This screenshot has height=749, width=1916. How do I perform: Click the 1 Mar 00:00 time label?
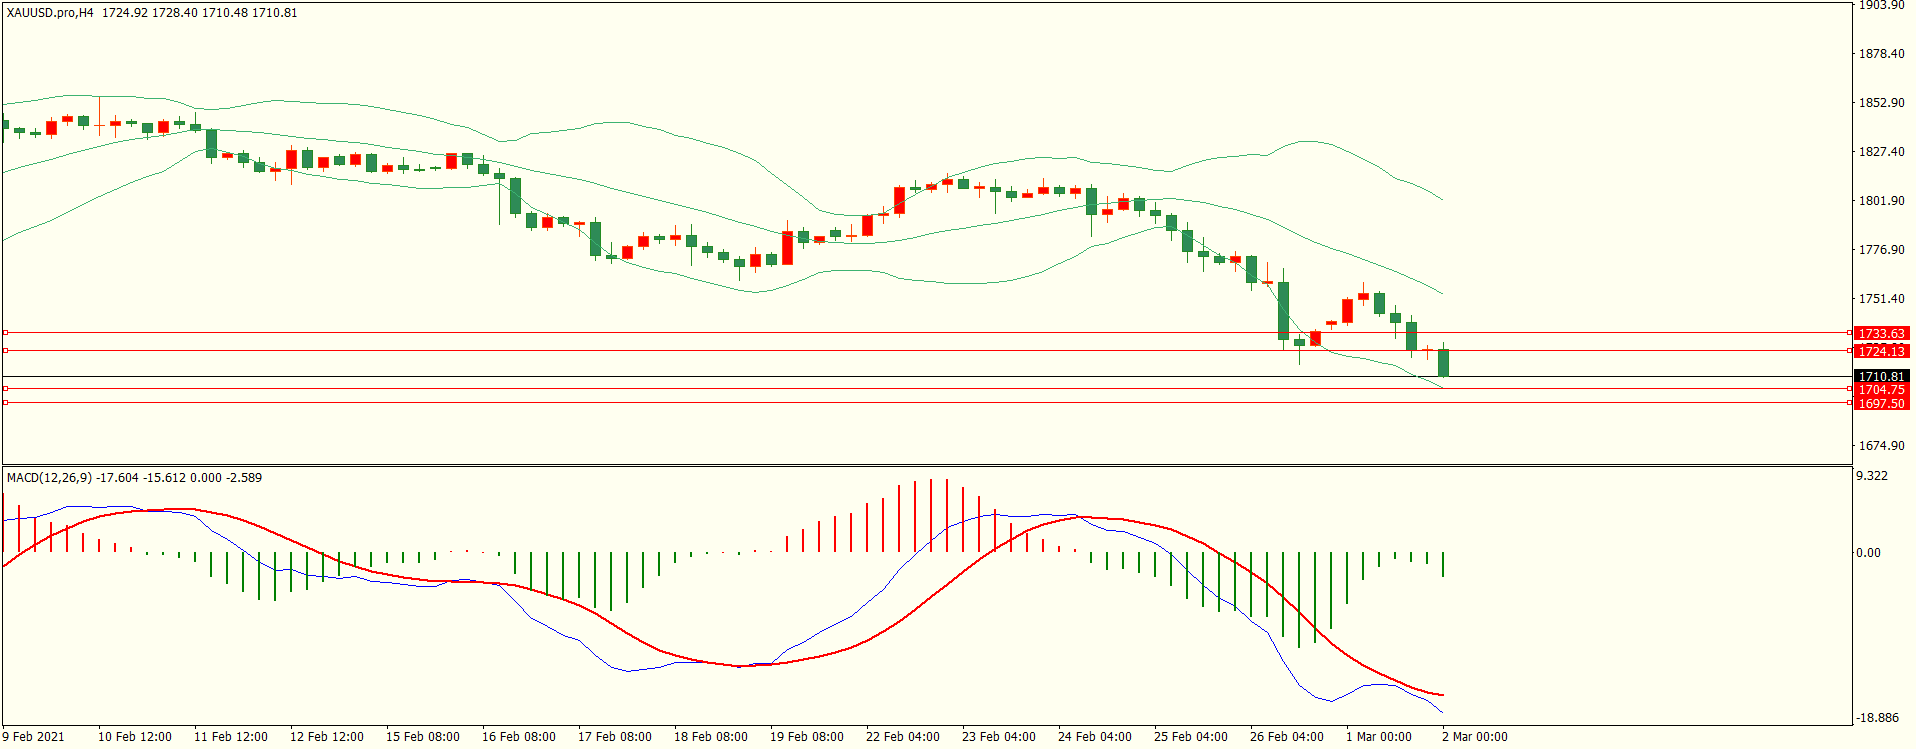pos(1379,737)
